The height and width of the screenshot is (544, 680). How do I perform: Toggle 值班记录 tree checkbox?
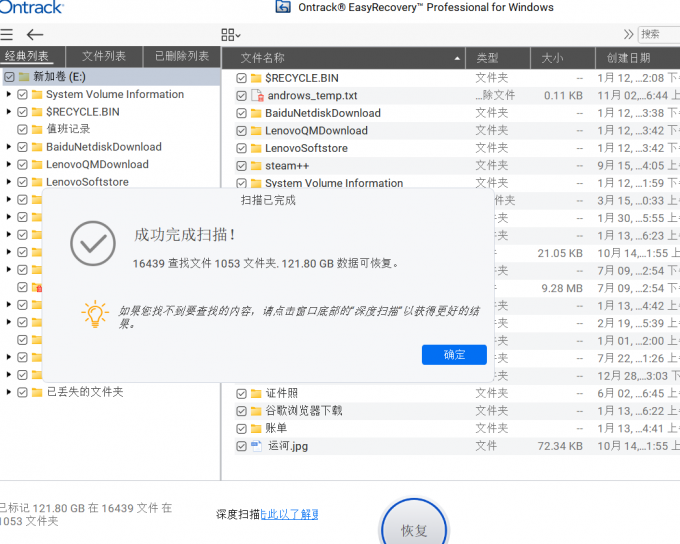23,129
